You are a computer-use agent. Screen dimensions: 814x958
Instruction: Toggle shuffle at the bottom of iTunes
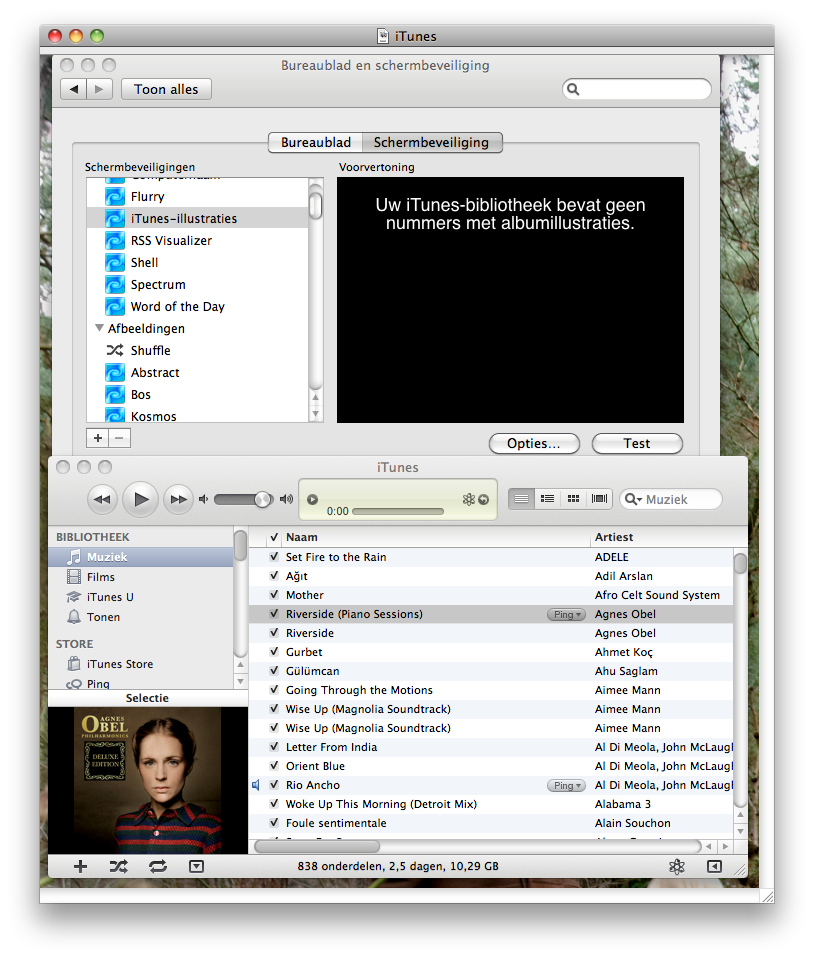click(x=118, y=866)
